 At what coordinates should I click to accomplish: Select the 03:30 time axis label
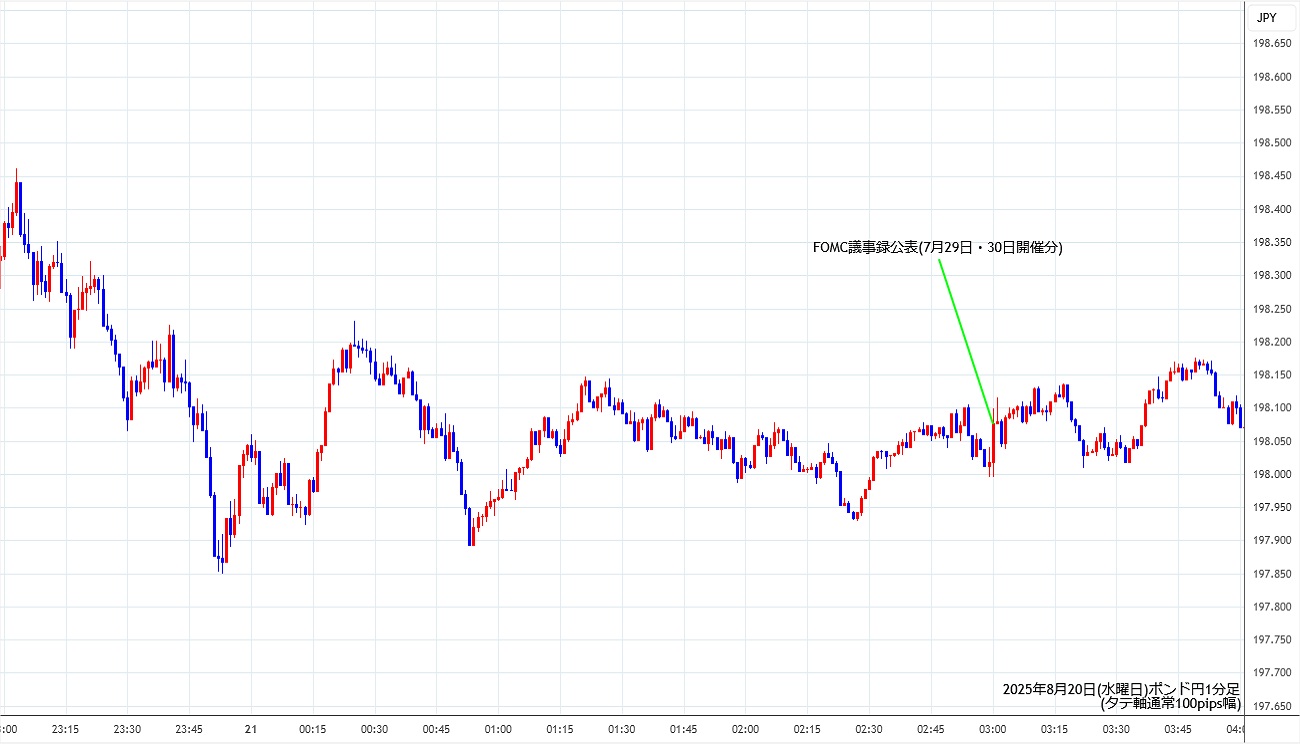[x=1117, y=729]
